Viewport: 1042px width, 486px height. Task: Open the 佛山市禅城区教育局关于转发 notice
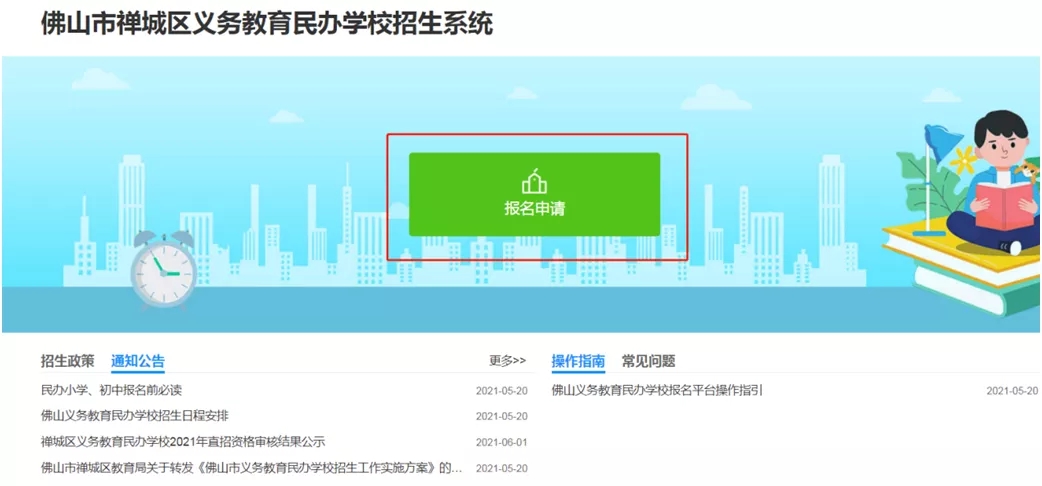251,468
